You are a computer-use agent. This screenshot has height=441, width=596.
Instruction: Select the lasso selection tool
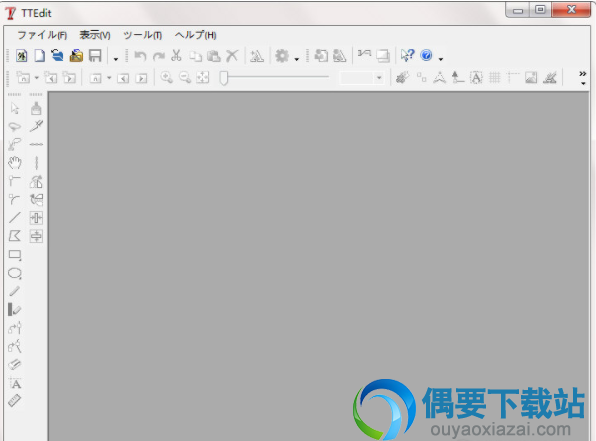[15, 126]
